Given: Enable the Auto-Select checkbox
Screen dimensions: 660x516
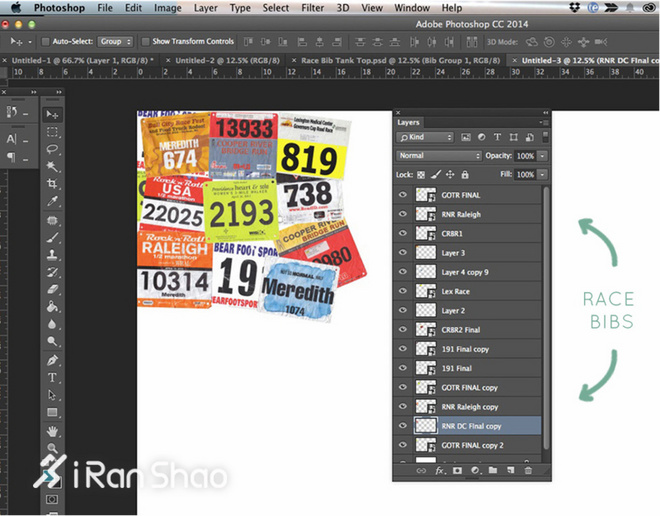Looking at the screenshot, I should pyautogui.click(x=45, y=42).
